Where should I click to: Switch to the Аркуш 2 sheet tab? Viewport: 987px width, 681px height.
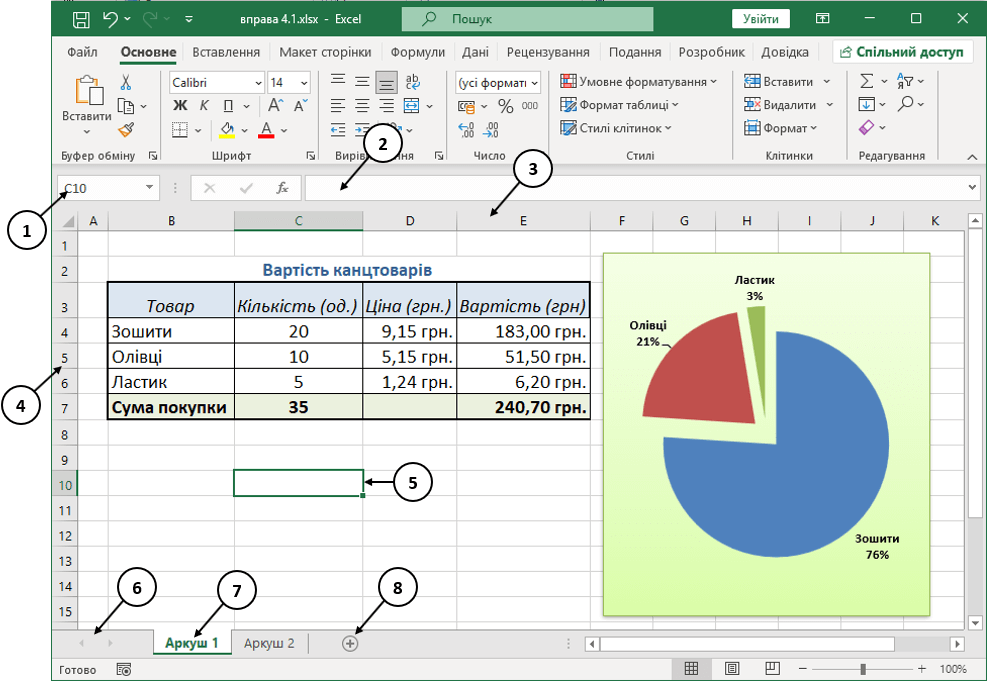pyautogui.click(x=269, y=643)
